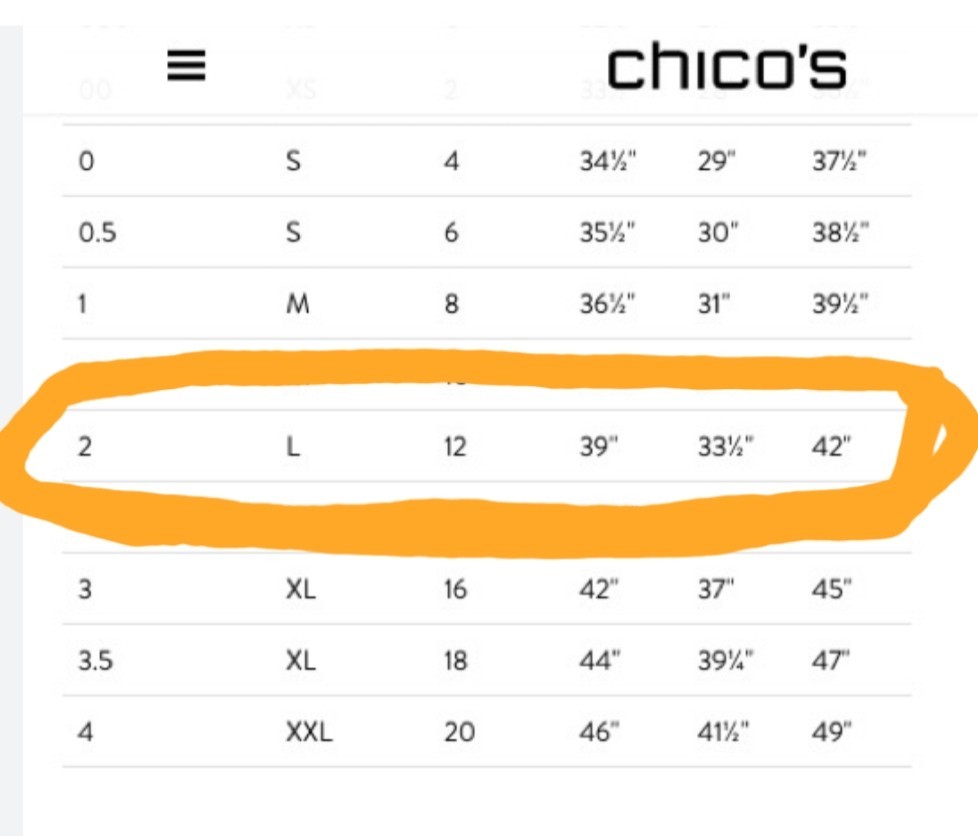
Task: Select numeric size 12 cell
Action: 455,447
